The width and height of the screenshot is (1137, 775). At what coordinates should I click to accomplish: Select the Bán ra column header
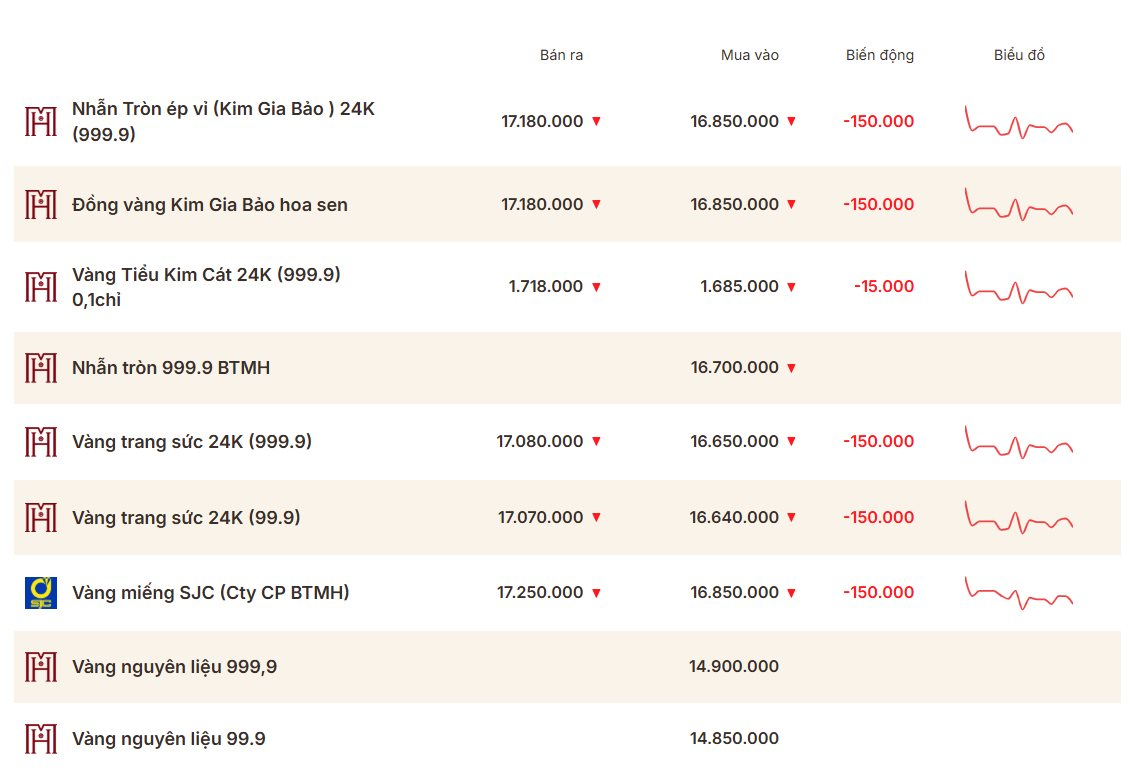pos(561,56)
